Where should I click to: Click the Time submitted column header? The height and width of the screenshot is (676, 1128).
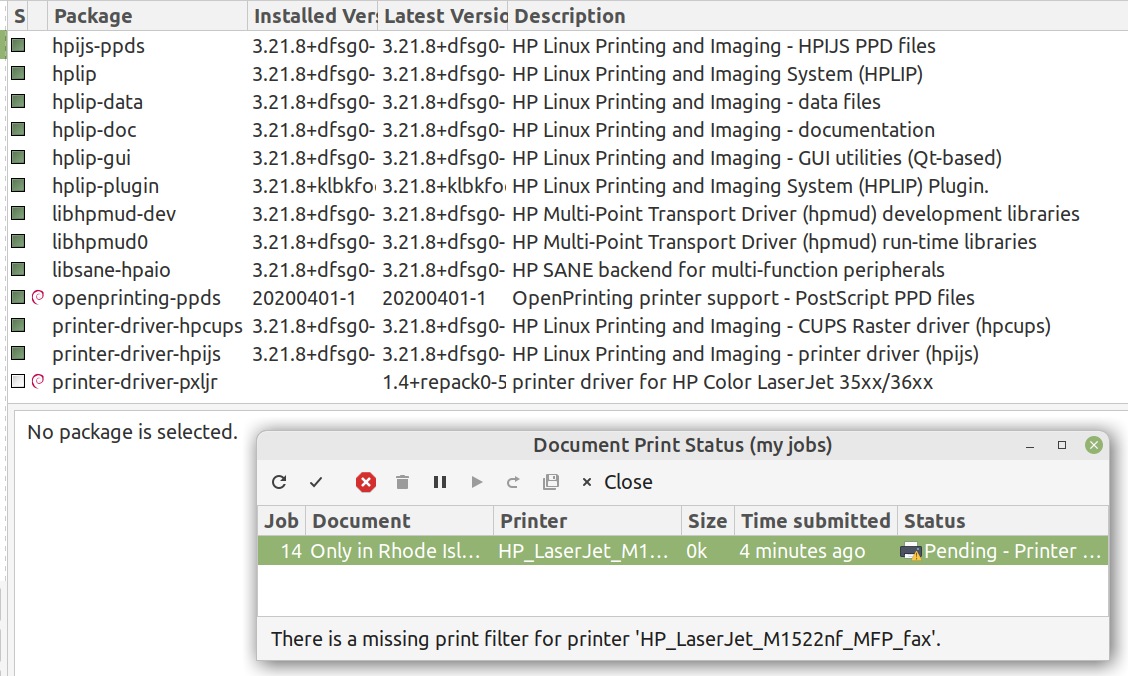[814, 520]
